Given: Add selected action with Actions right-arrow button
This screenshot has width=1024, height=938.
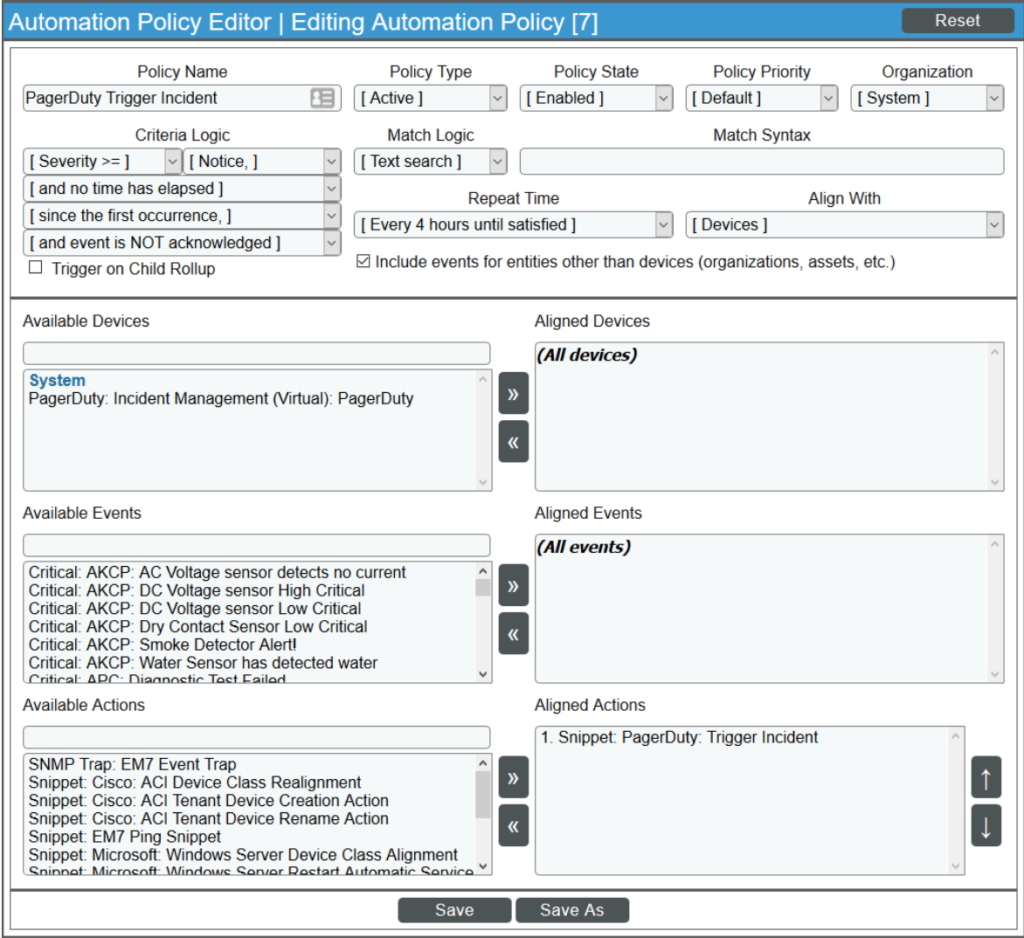Looking at the screenshot, I should 513,777.
